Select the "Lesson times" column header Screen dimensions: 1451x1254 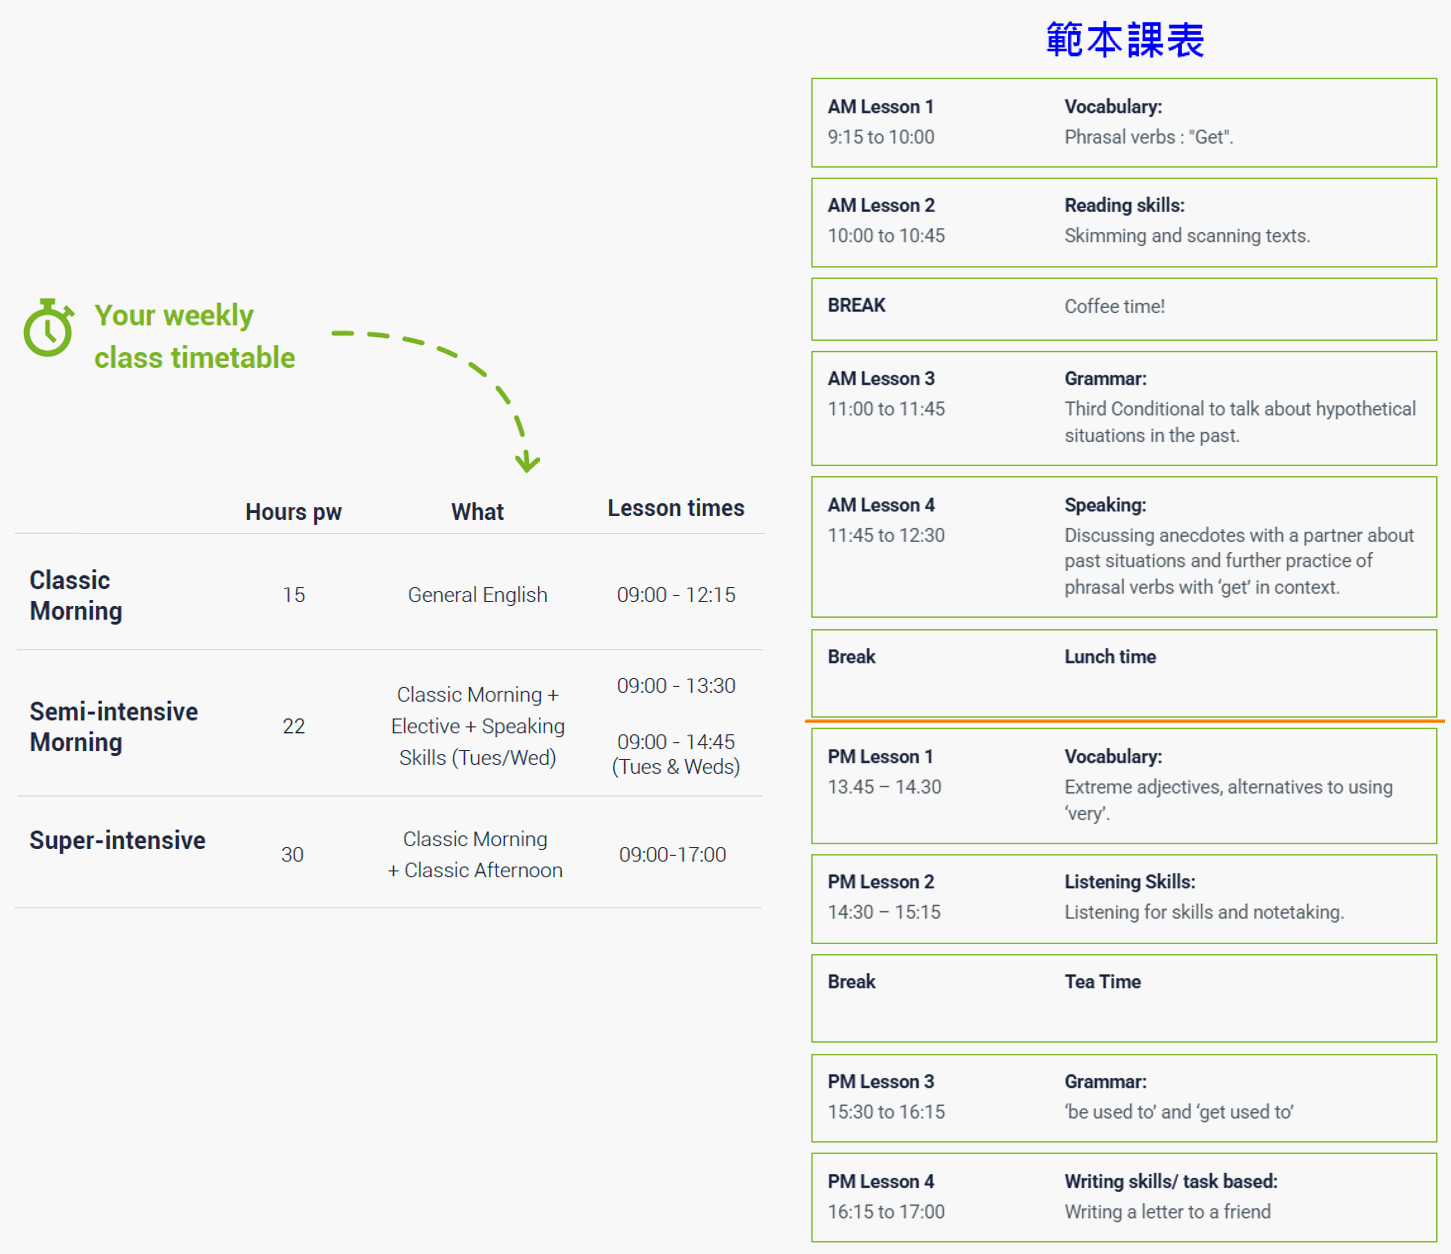676,508
